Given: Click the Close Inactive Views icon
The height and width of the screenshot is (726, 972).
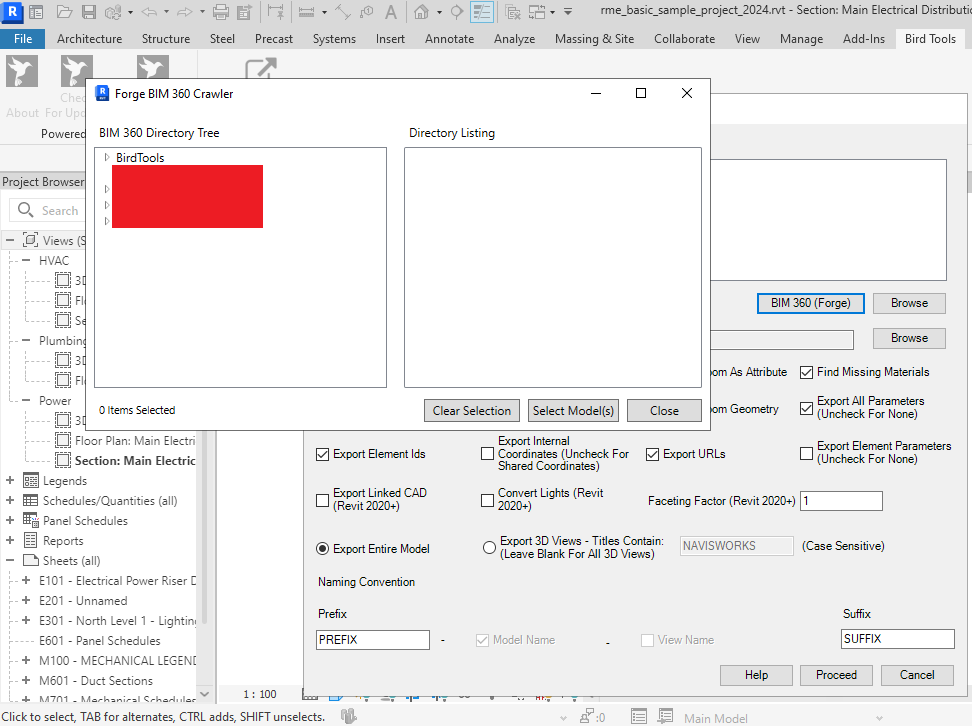Looking at the screenshot, I should [x=513, y=11].
